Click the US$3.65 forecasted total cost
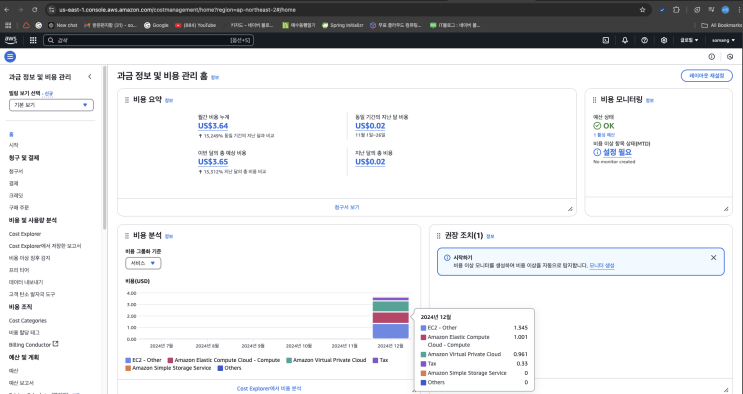This screenshot has width=743, height=394. (213, 162)
